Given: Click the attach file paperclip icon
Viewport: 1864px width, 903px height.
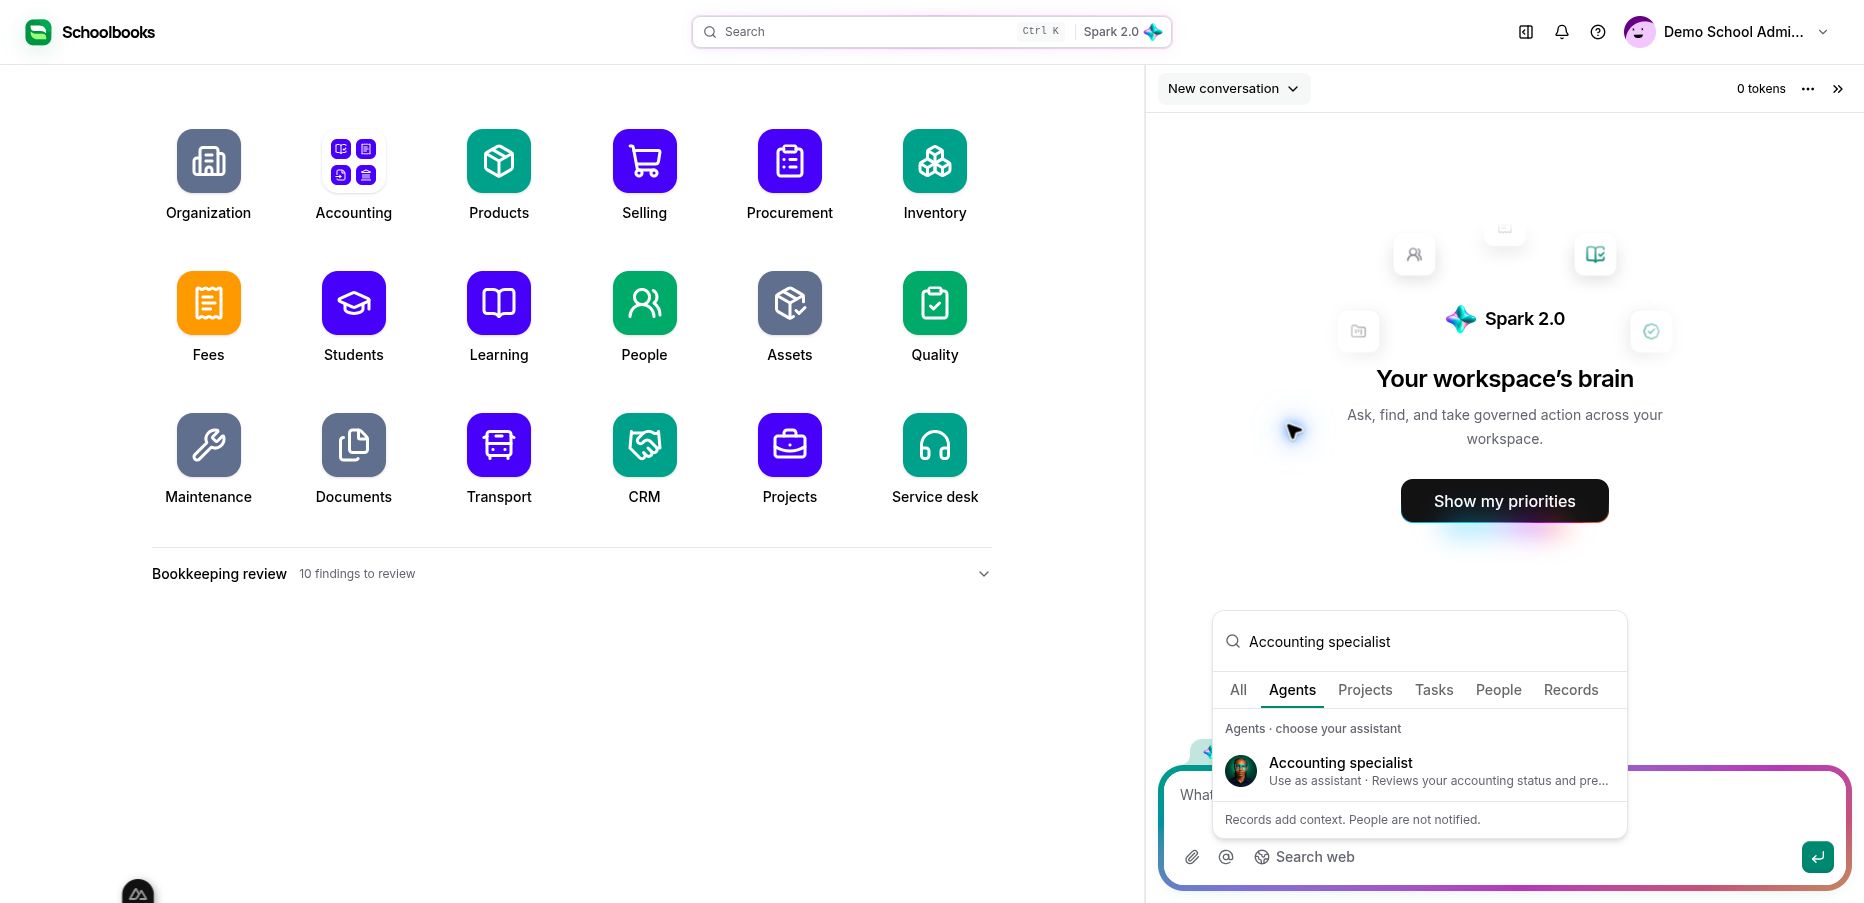Looking at the screenshot, I should click(1192, 857).
